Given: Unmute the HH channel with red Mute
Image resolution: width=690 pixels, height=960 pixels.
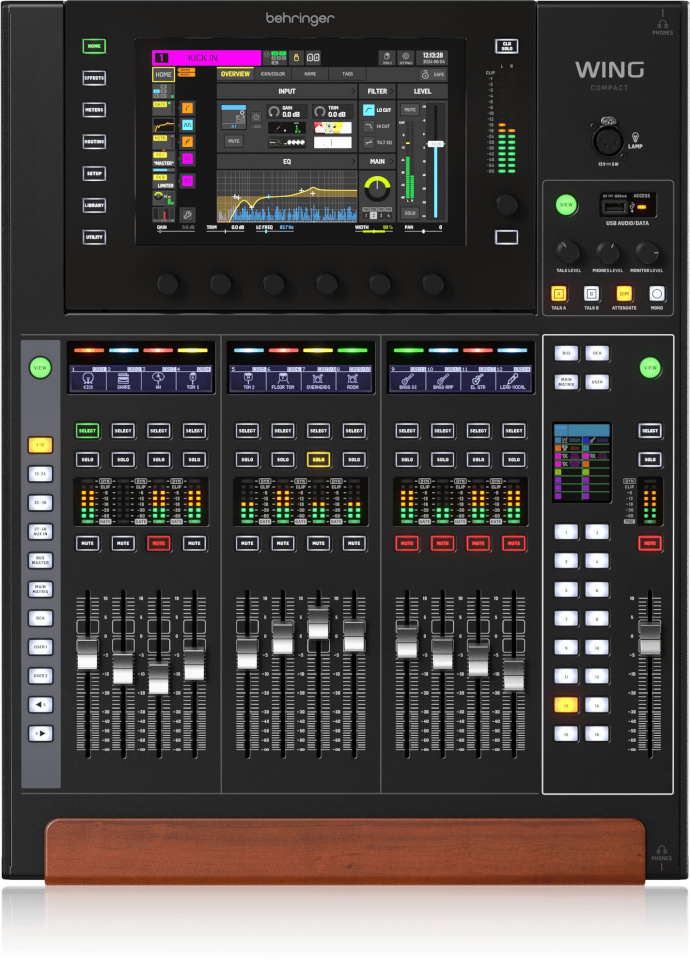Looking at the screenshot, I should 159,543.
